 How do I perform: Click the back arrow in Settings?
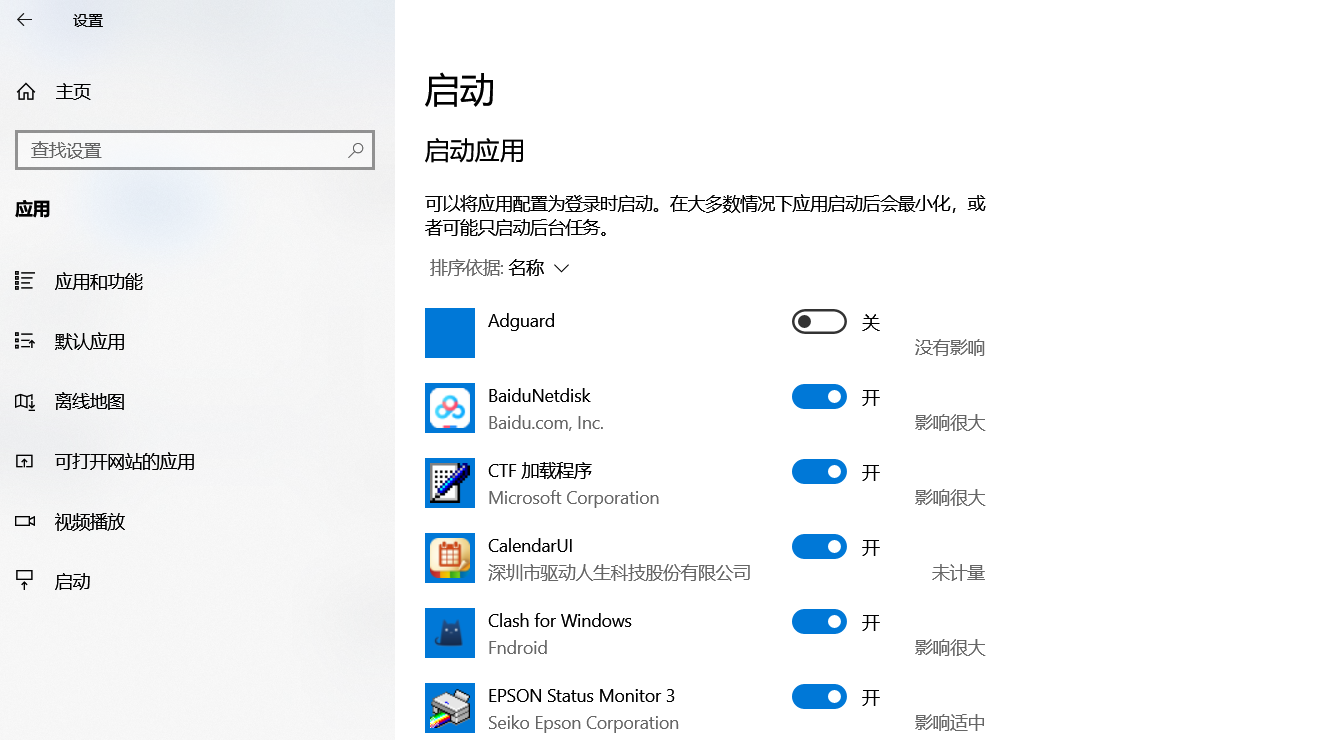(24, 20)
